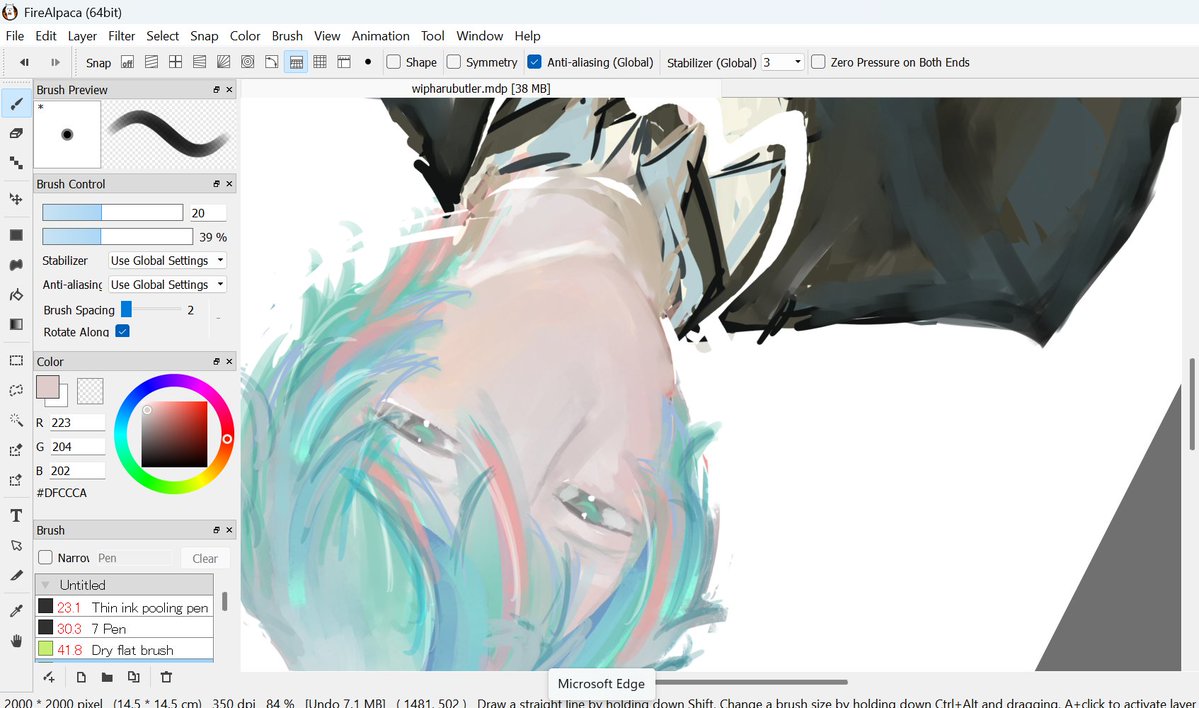The width and height of the screenshot is (1199, 708).
Task: Enable the concentric circle snap
Action: (248, 62)
